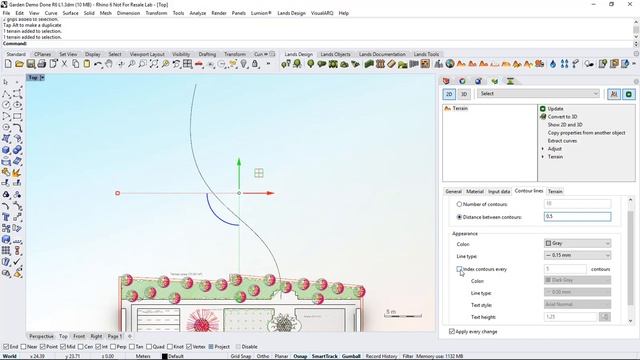The height and width of the screenshot is (360, 640).
Task: Click the New file icon
Action: tap(8, 64)
